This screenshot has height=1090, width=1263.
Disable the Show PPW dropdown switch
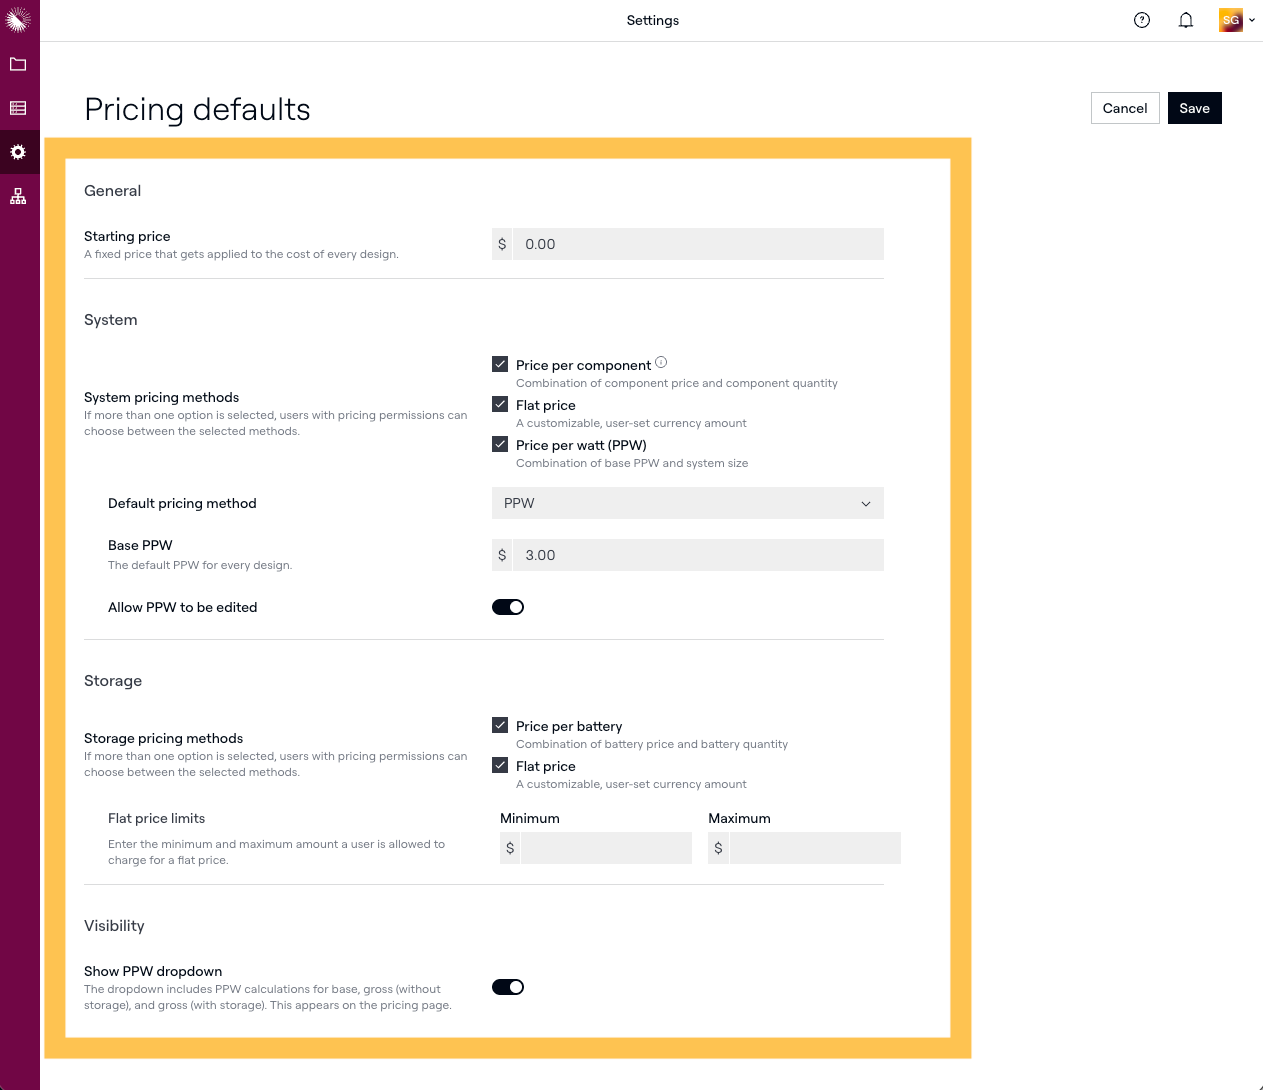pyautogui.click(x=508, y=987)
